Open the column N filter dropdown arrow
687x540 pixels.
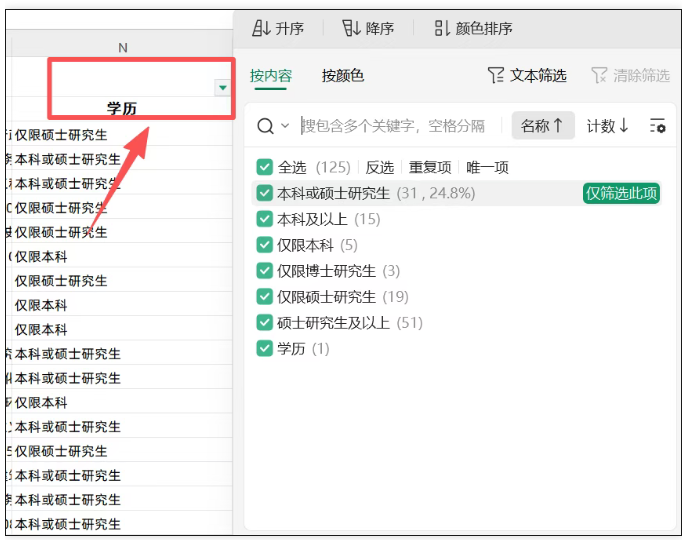tap(222, 88)
